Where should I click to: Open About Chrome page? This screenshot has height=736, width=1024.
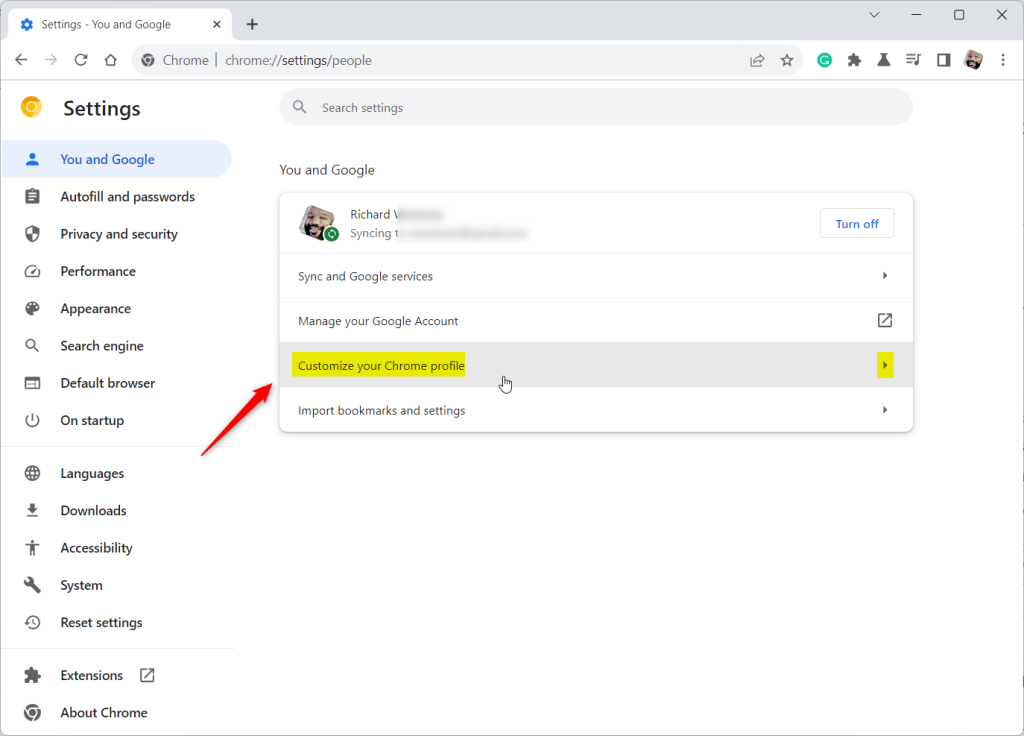point(116,712)
